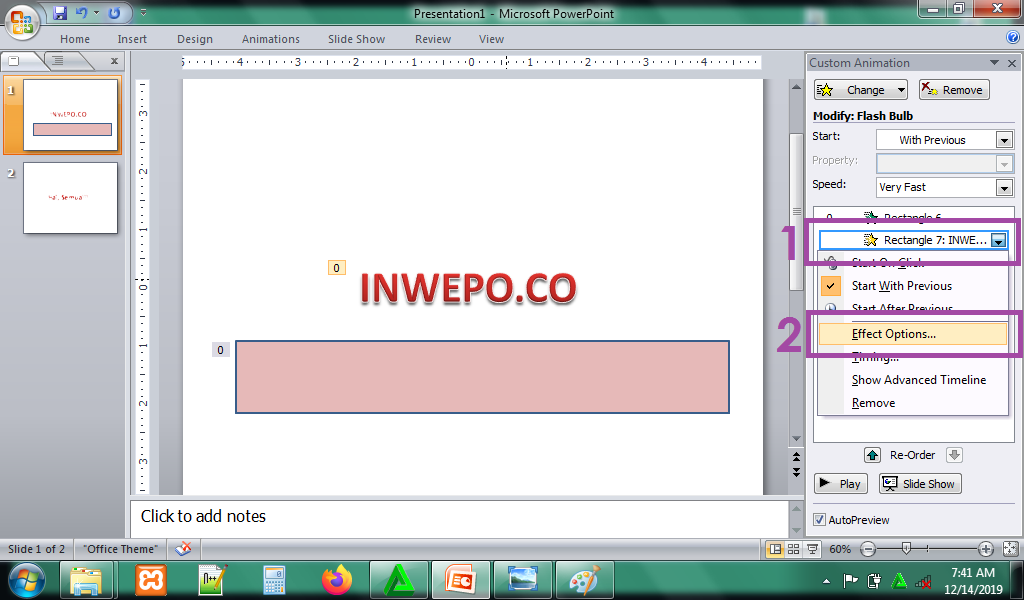Viewport: 1024px width, 600px height.
Task: Switch to Normal view icon
Action: pyautogui.click(x=775, y=549)
